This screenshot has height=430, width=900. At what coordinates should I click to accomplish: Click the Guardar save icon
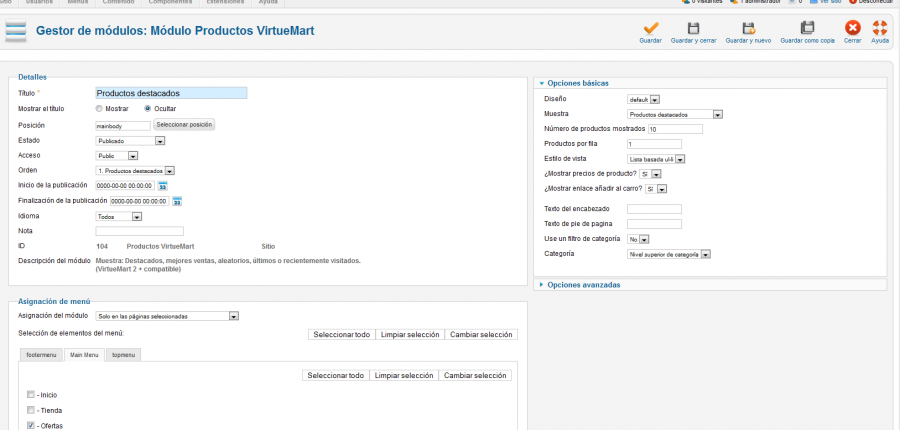point(650,29)
